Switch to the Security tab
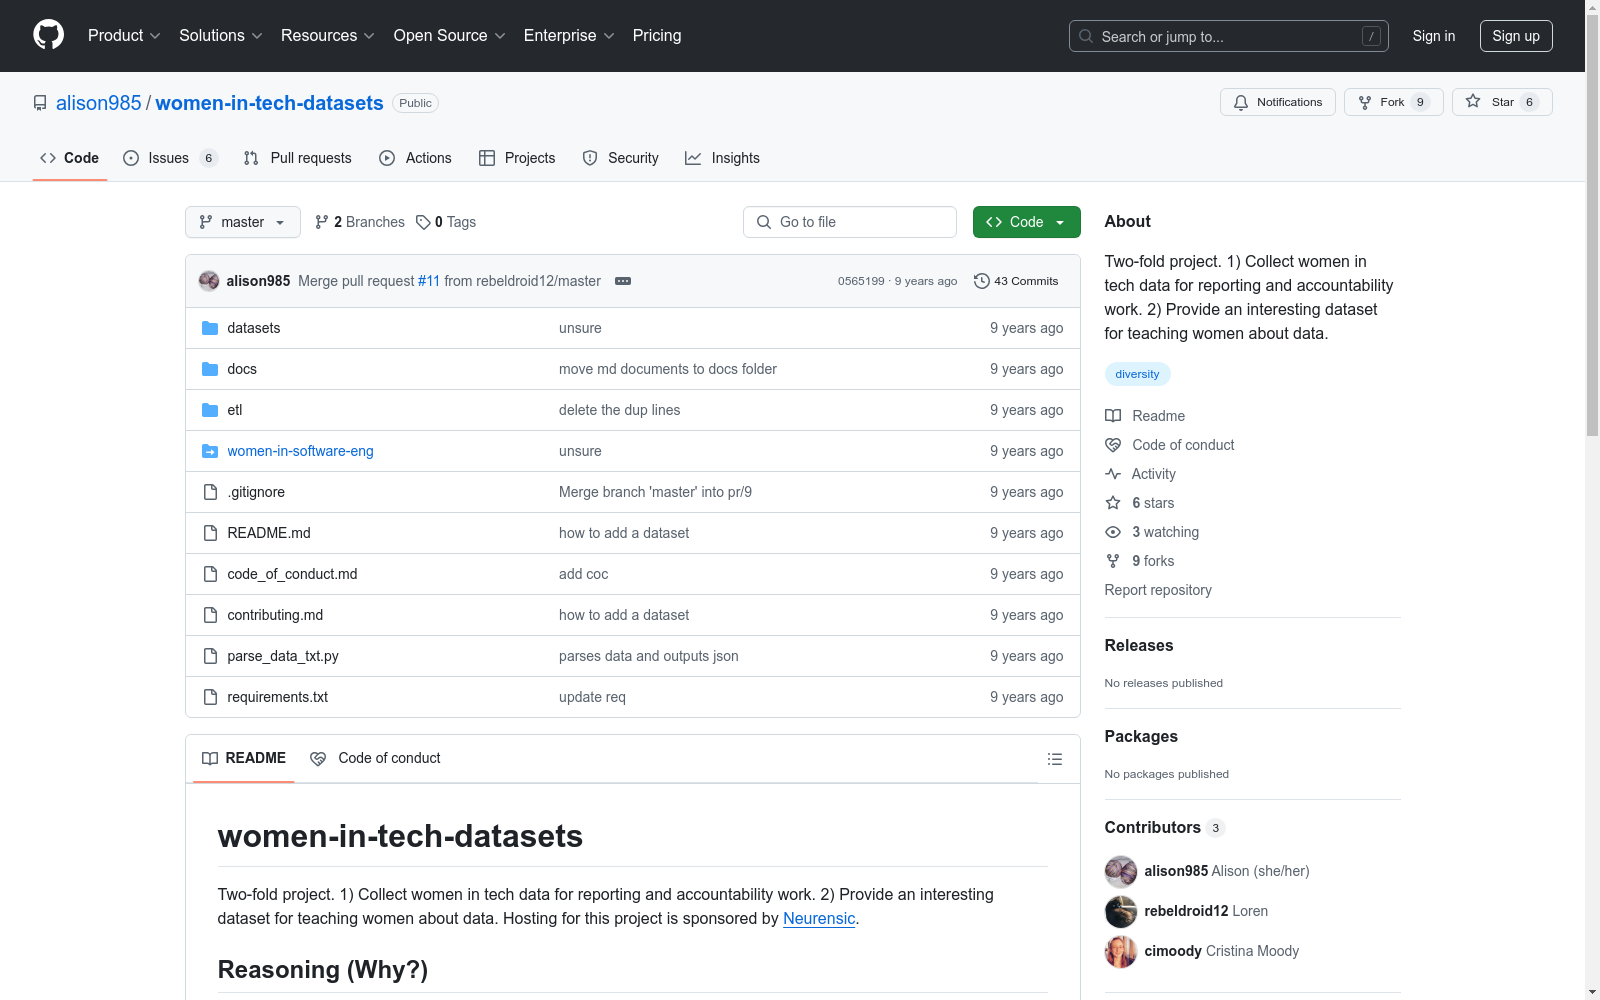Image resolution: width=1600 pixels, height=1000 pixels. [x=621, y=158]
